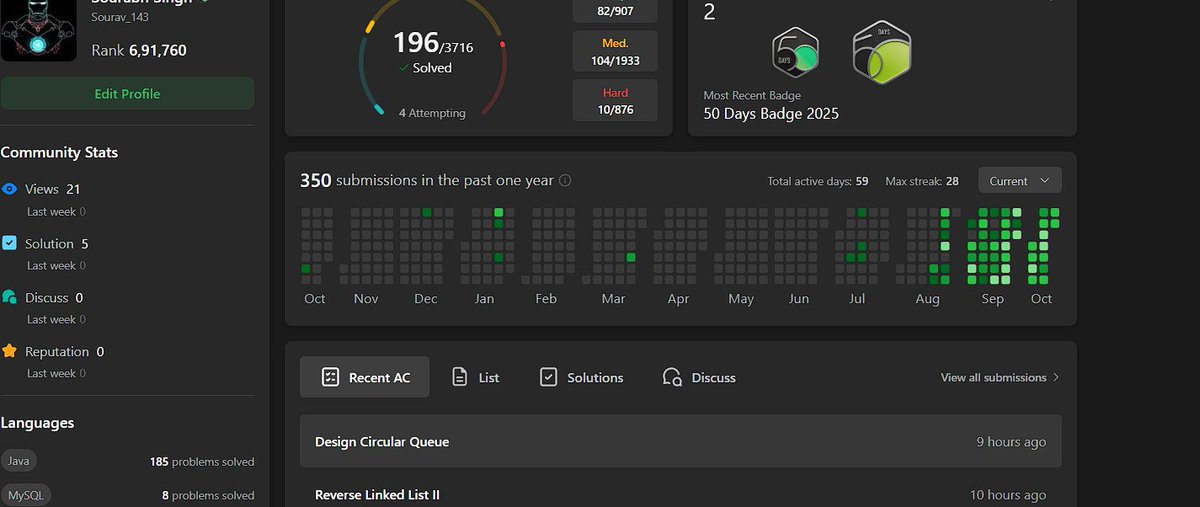Click the Hard 10/876 difficulty box
The image size is (1200, 507).
pos(615,101)
